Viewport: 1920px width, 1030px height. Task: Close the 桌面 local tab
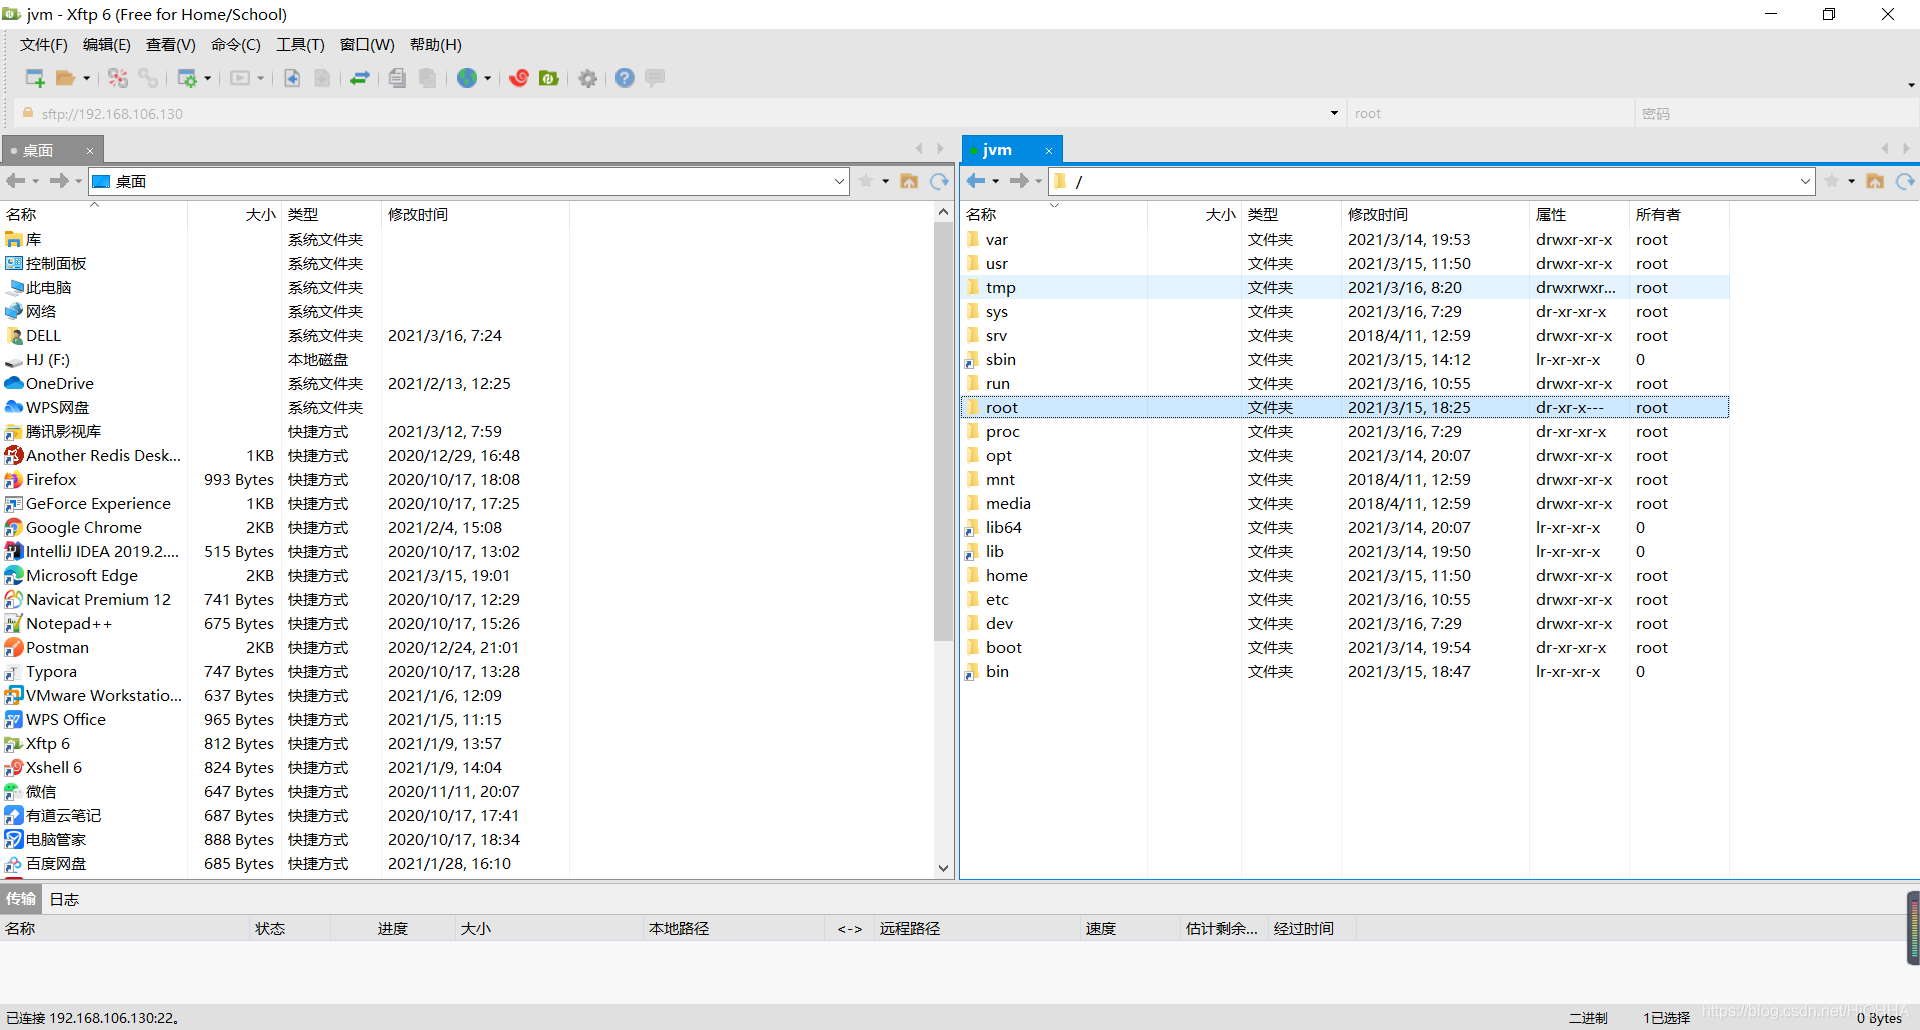point(90,151)
